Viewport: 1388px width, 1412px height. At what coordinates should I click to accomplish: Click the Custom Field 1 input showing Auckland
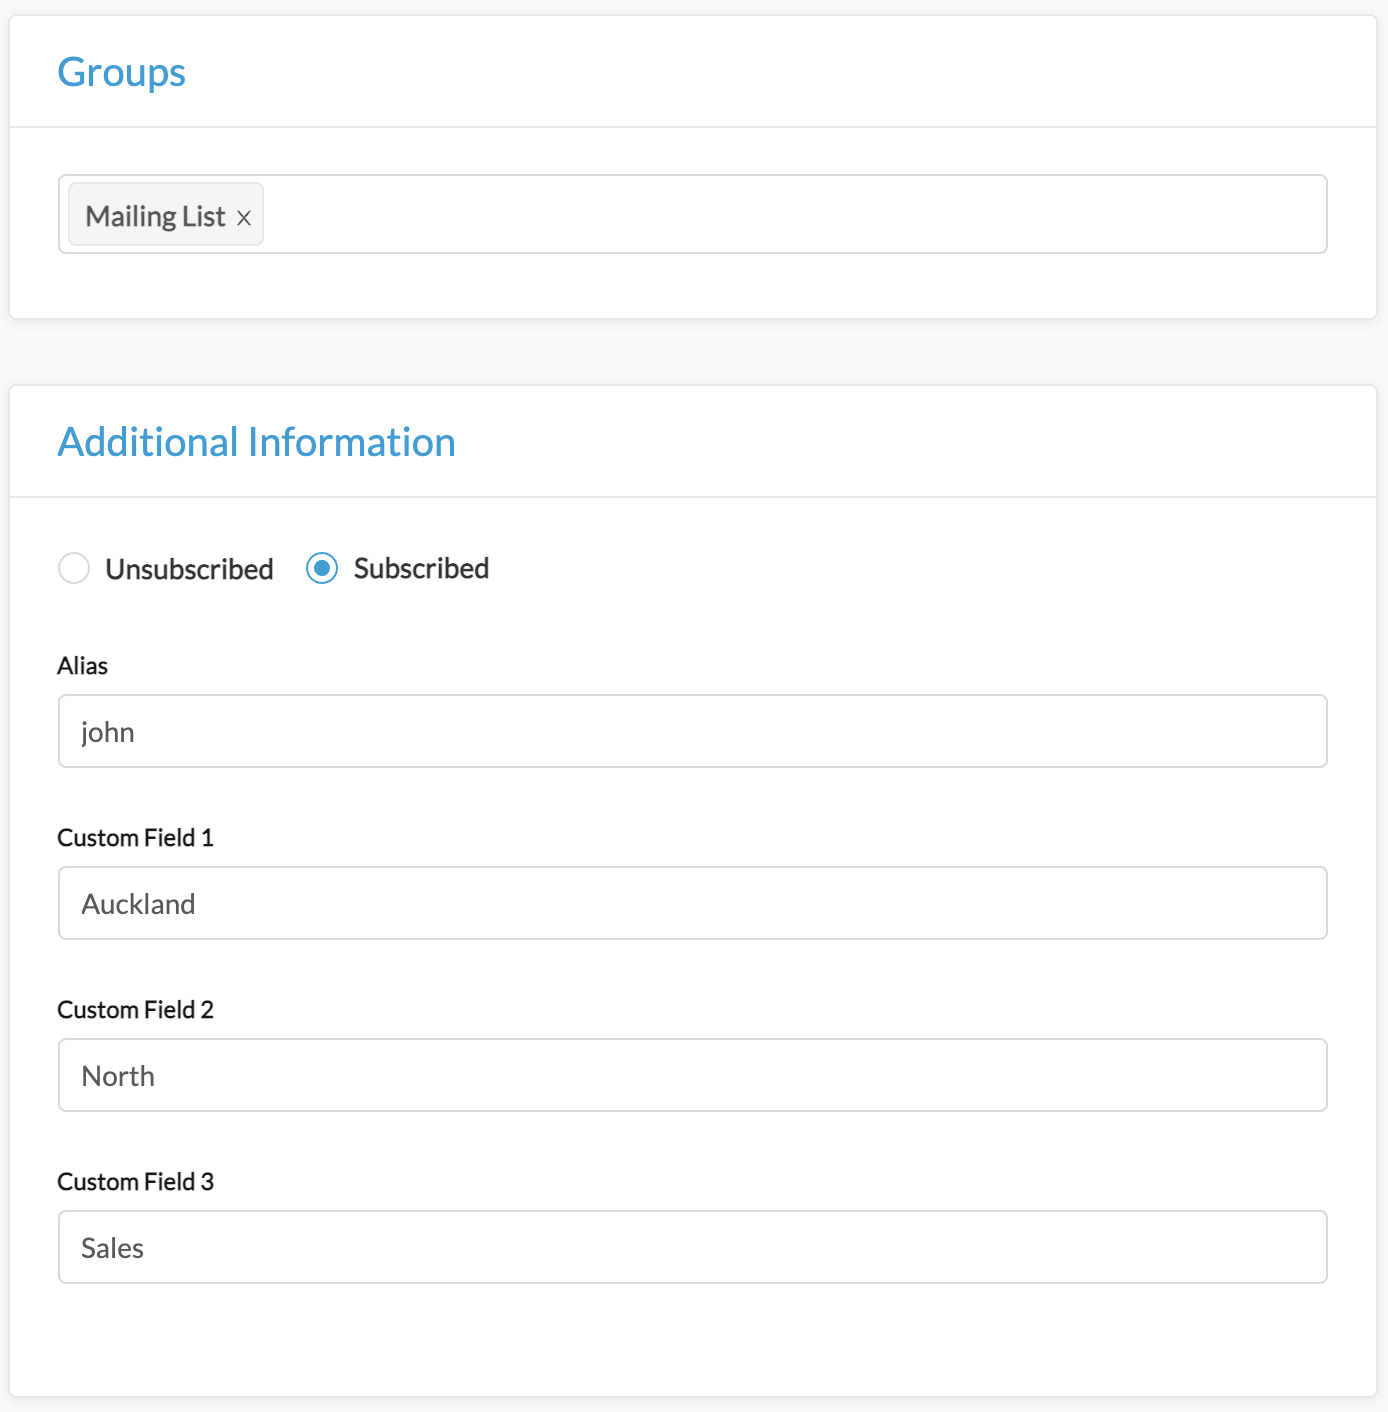tap(693, 903)
